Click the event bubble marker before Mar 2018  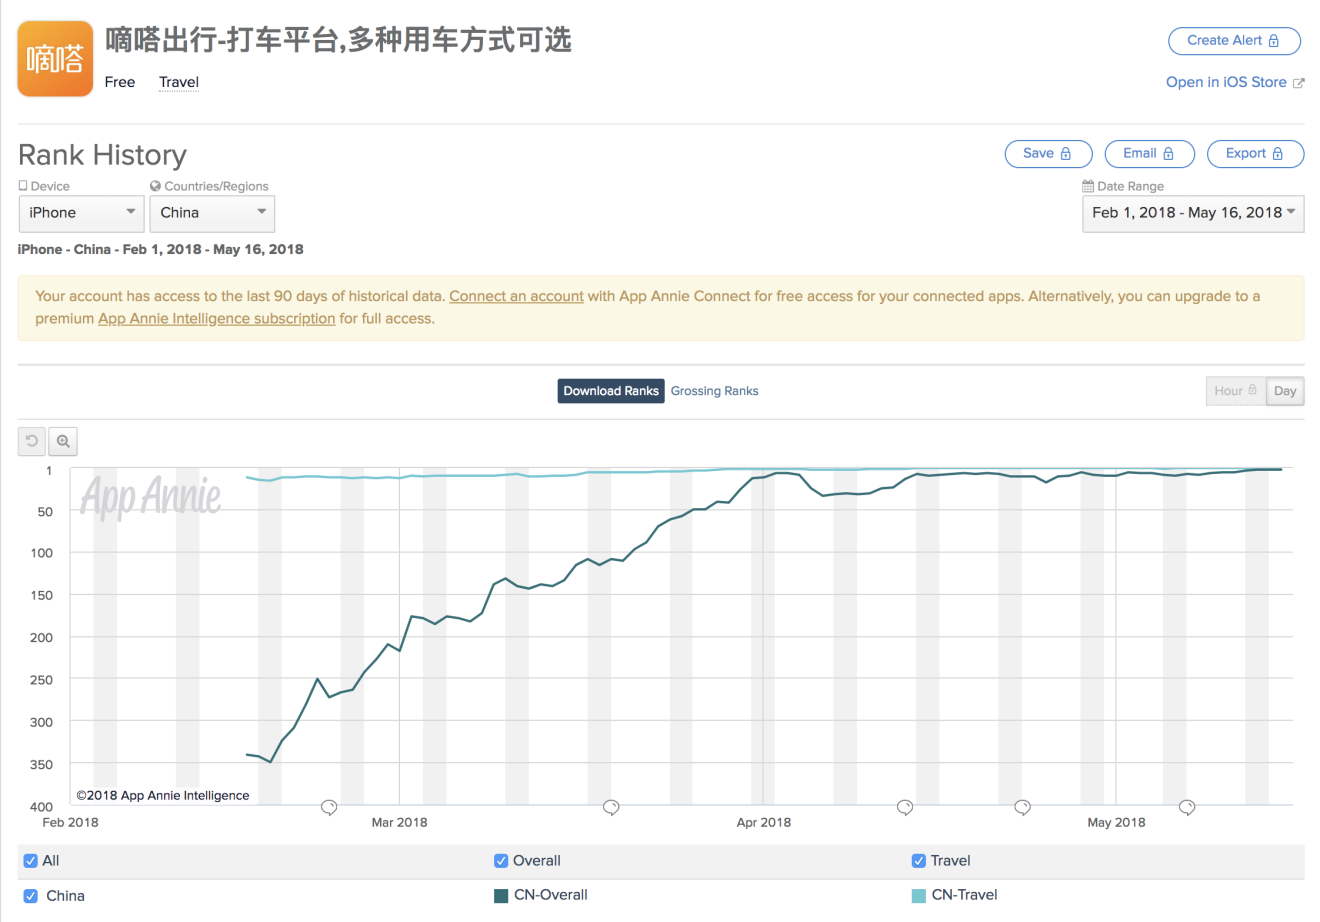click(329, 807)
